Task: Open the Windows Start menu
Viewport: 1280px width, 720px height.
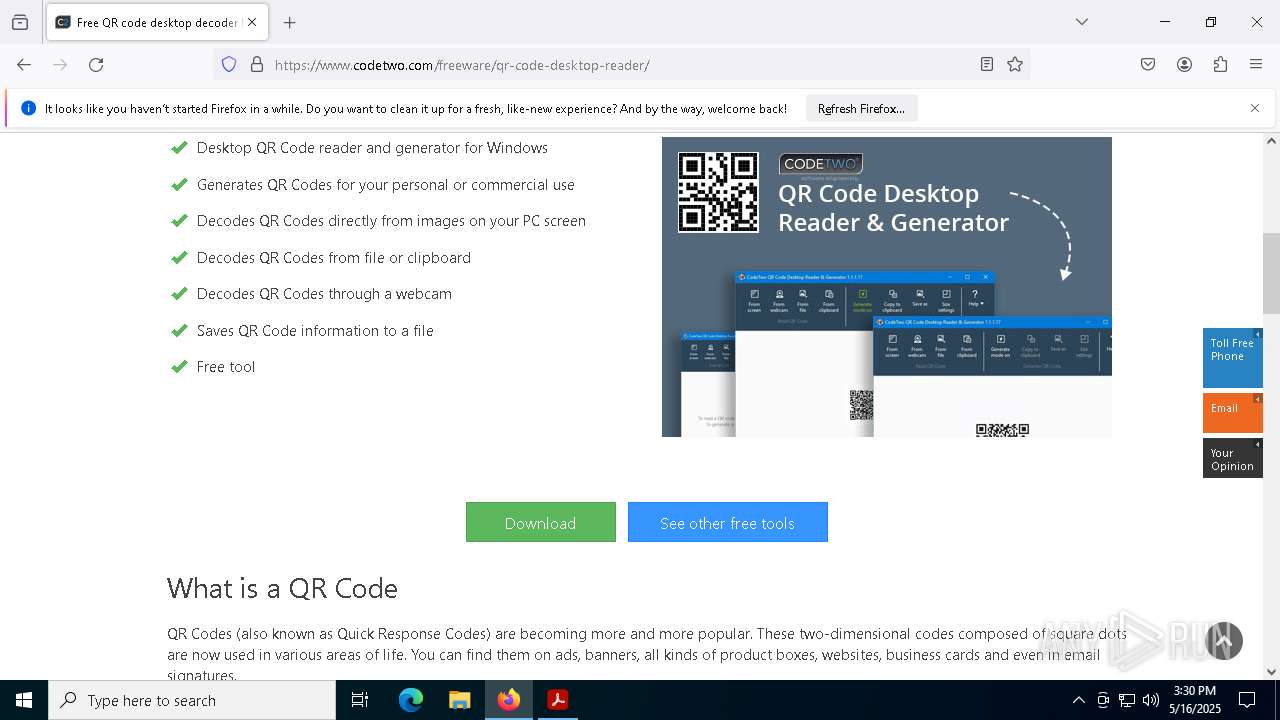Action: coord(24,700)
